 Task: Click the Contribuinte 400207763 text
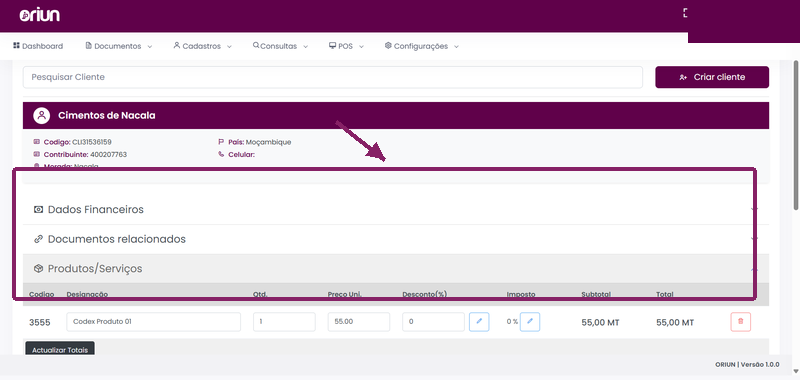[x=85, y=154]
